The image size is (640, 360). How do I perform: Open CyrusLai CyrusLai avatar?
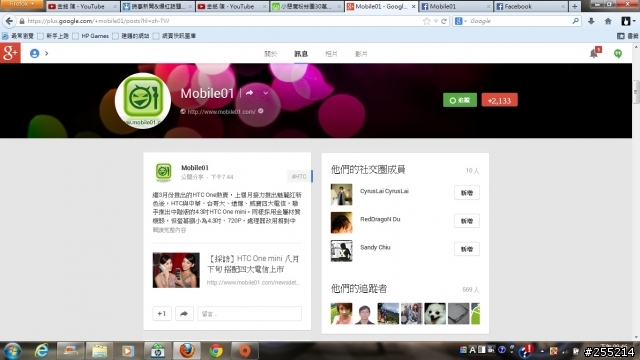pyautogui.click(x=341, y=194)
